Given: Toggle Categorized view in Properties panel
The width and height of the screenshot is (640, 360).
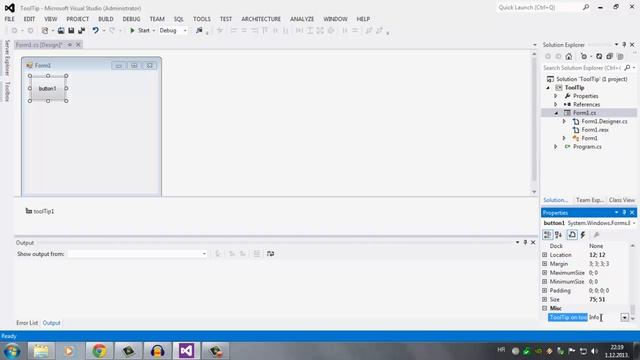Looking at the screenshot, I should pyautogui.click(x=547, y=235).
